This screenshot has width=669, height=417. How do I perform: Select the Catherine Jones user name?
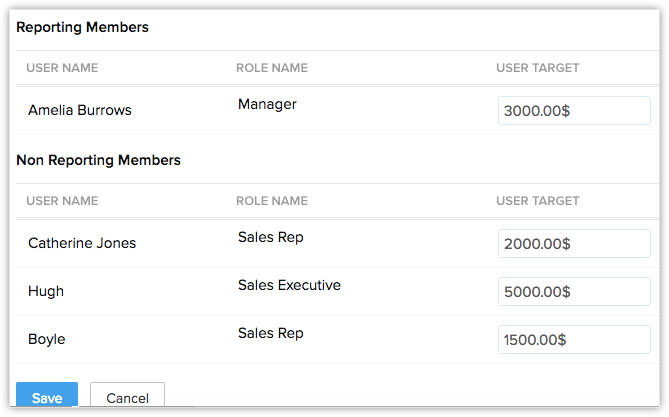click(82, 243)
